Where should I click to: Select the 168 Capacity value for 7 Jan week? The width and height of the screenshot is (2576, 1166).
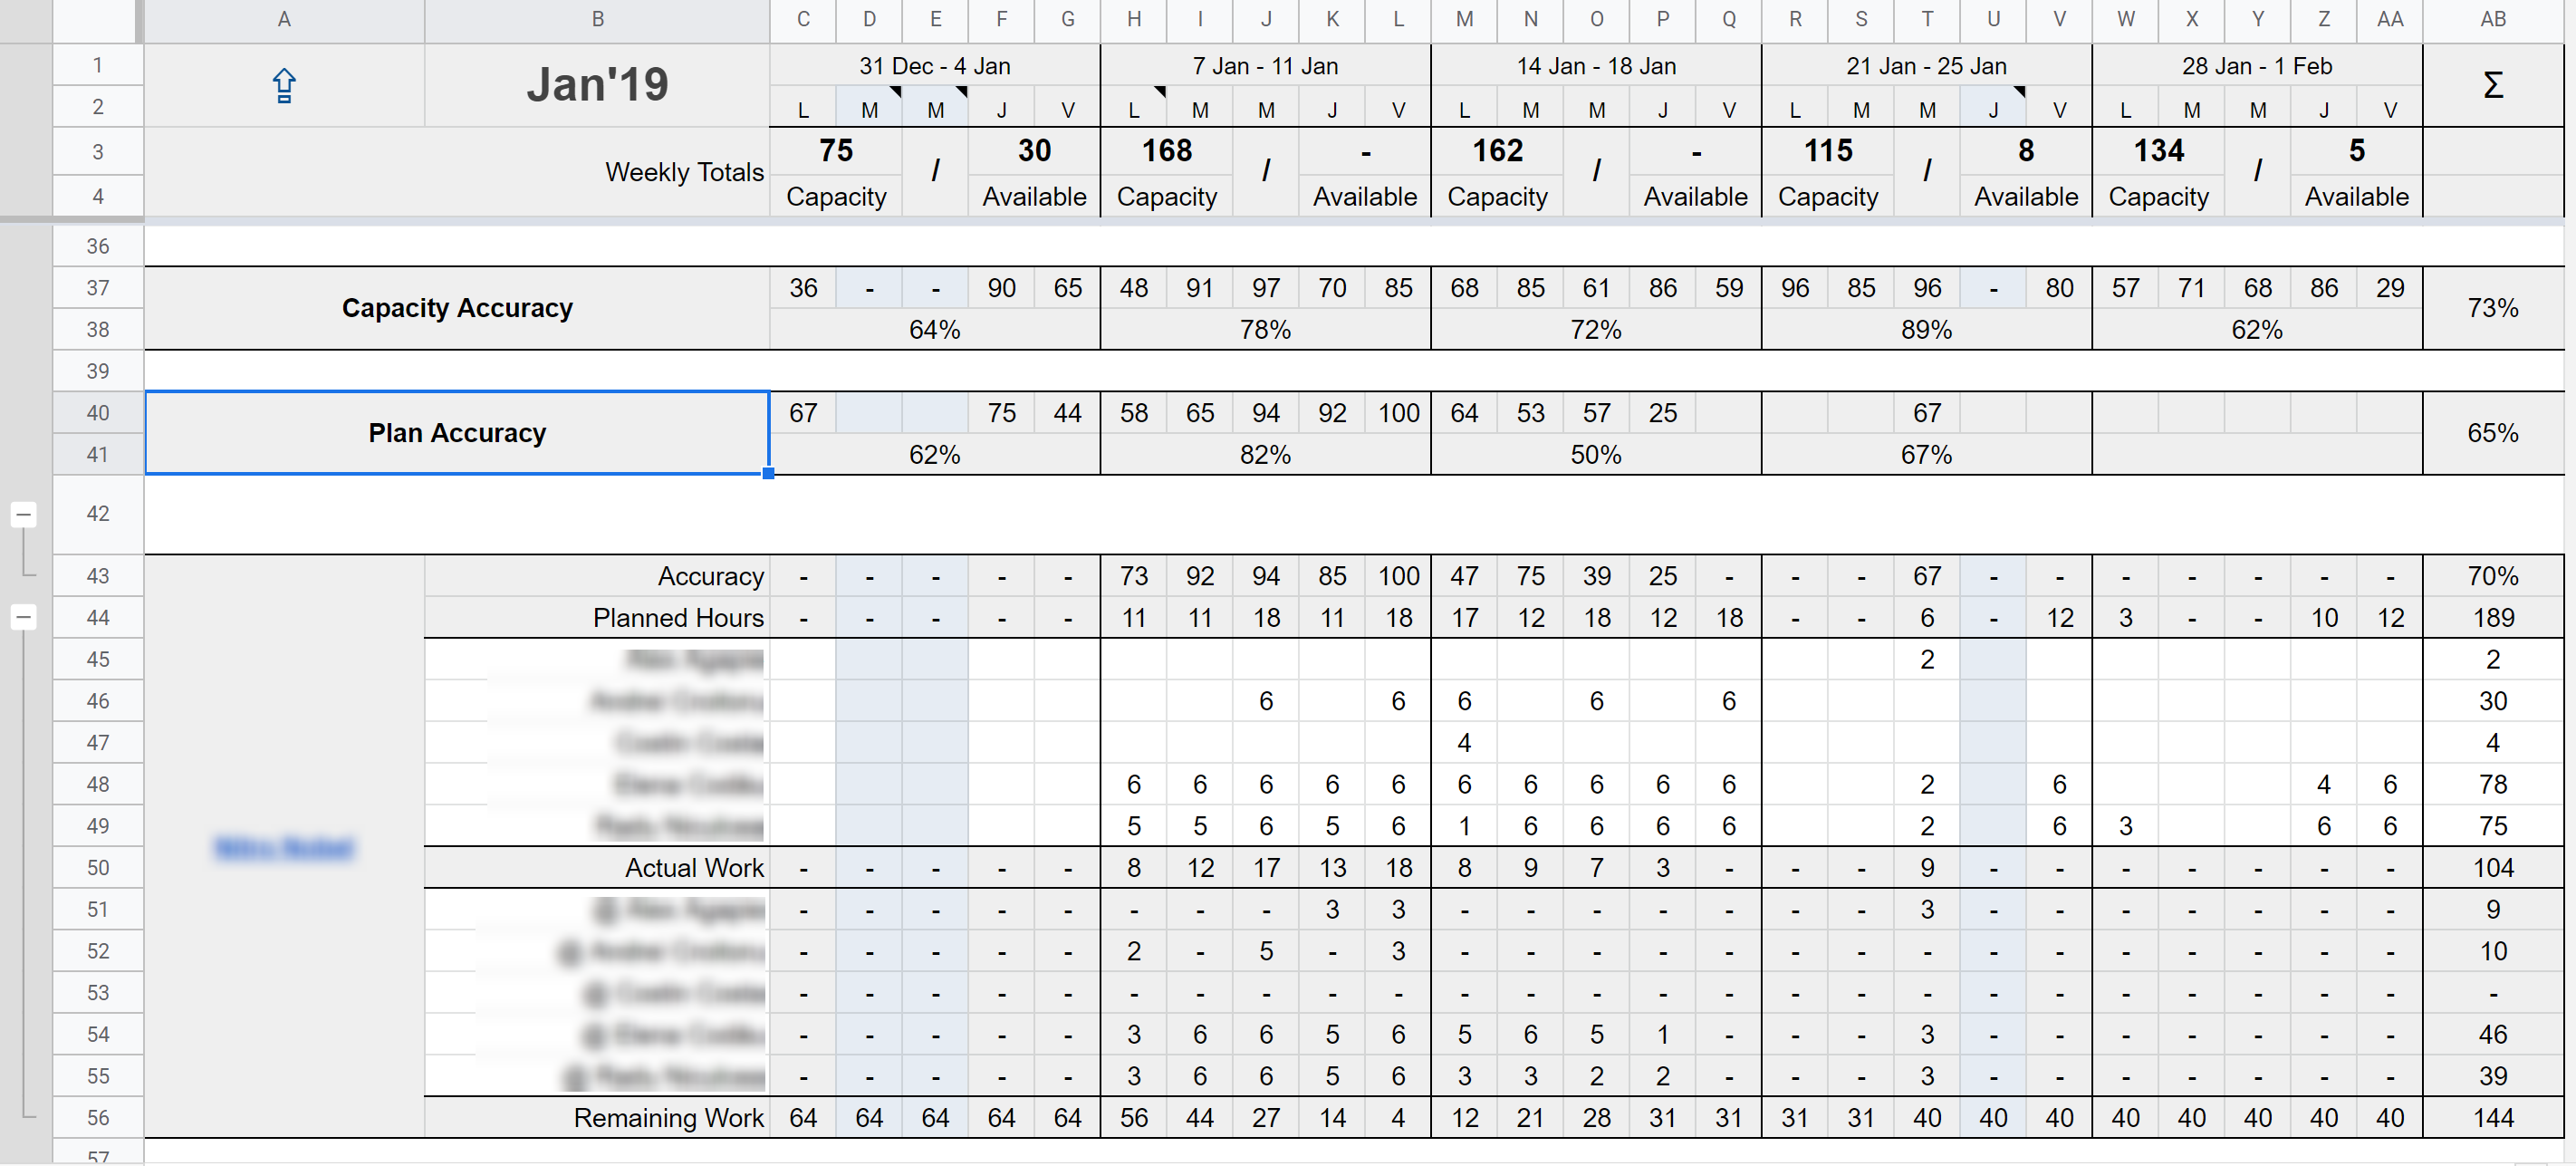[1167, 150]
